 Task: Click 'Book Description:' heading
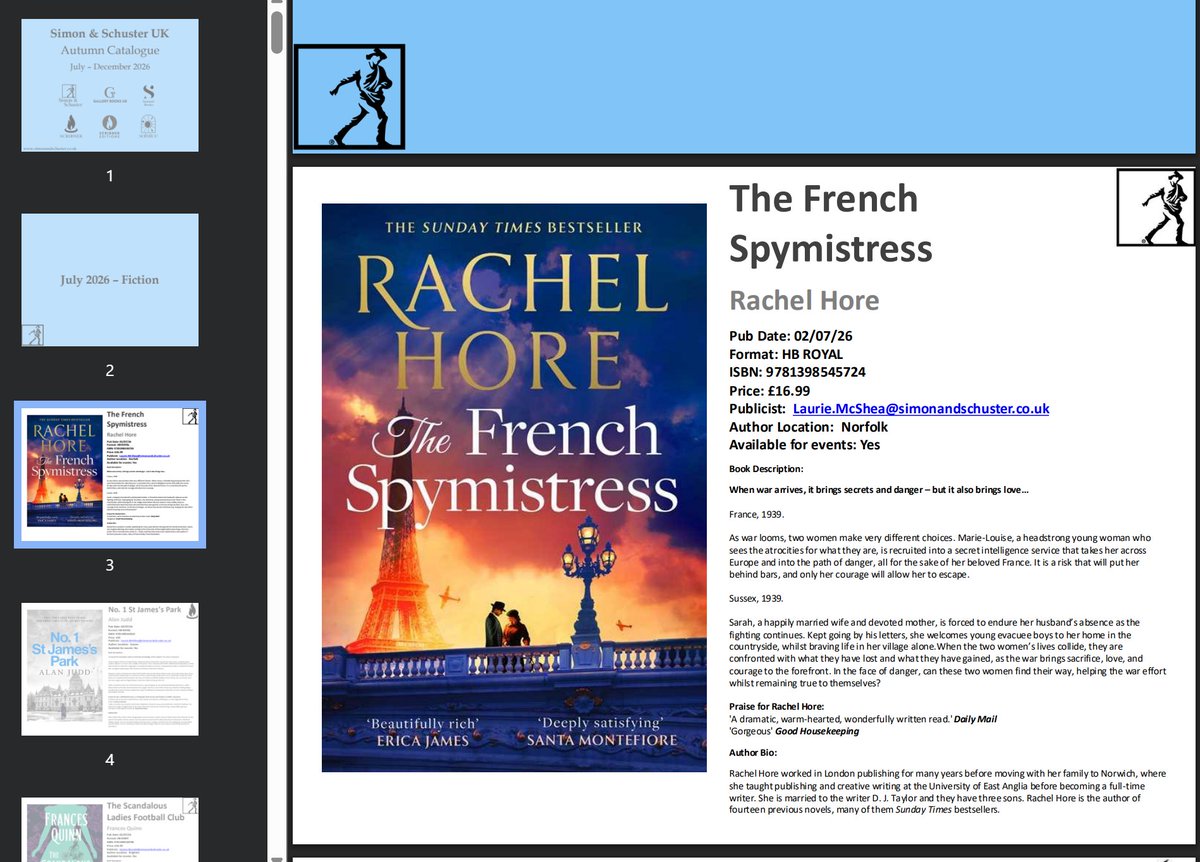(x=766, y=468)
